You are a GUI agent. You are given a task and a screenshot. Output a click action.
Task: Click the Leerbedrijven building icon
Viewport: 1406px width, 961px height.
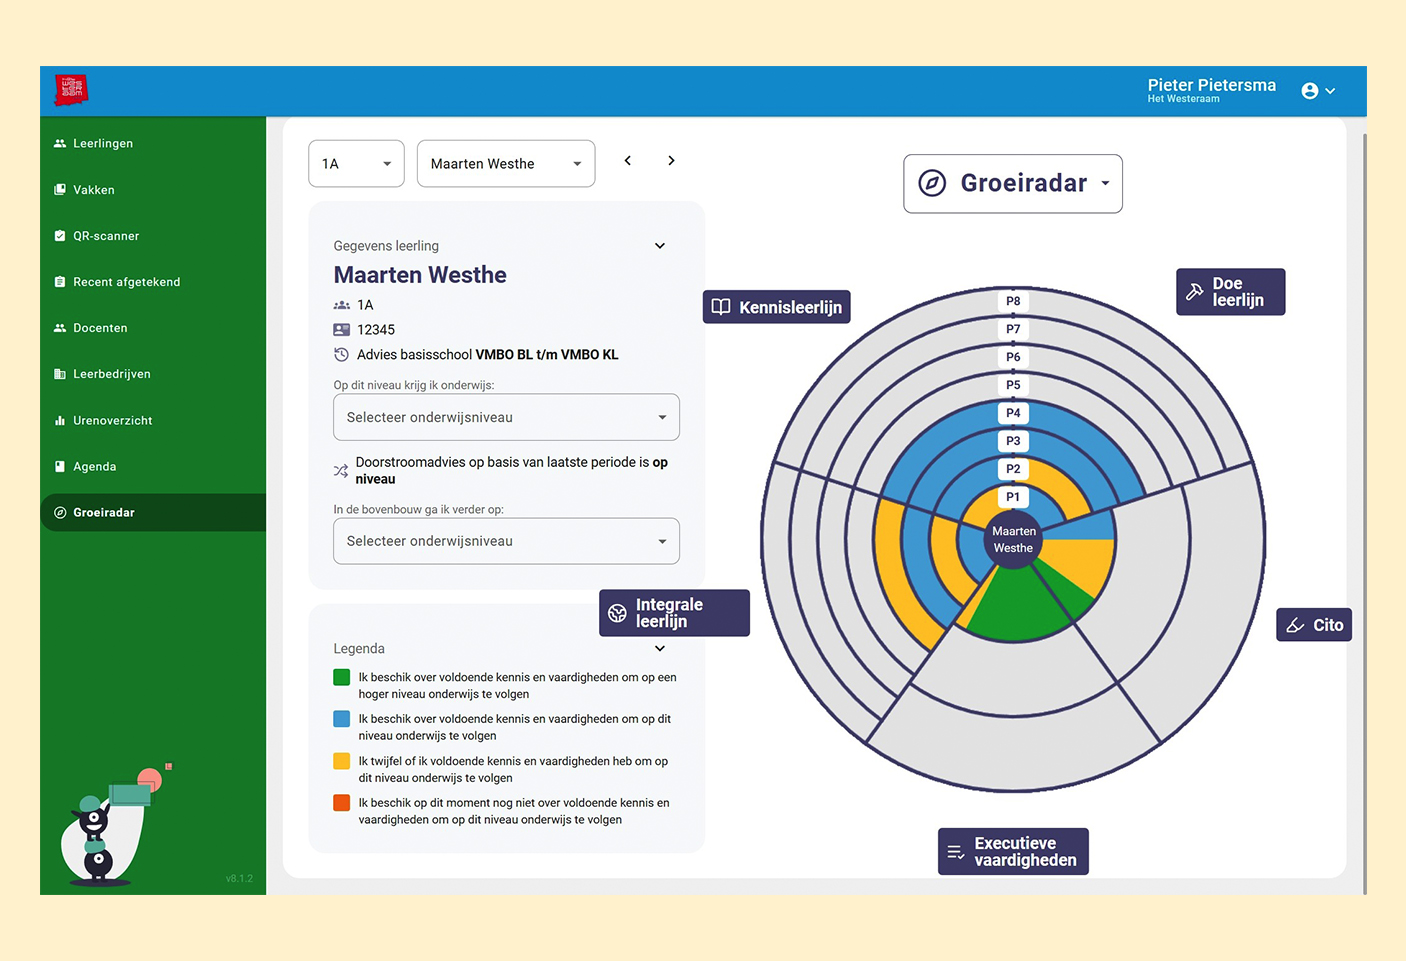point(60,374)
